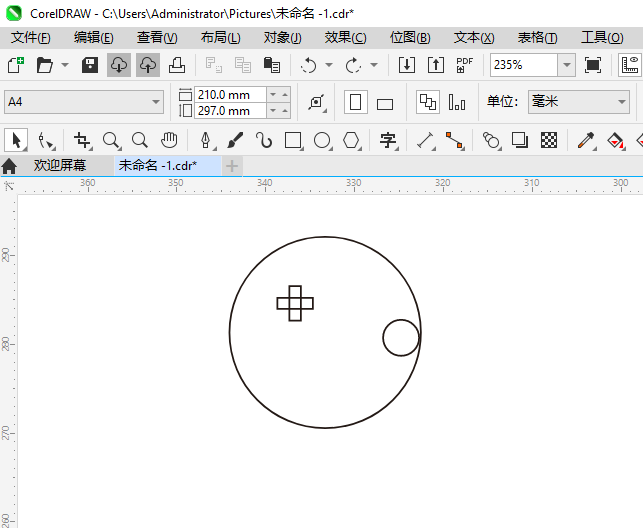Toggle the rulers display icon
The height and width of the screenshot is (528, 643).
pos(630,65)
